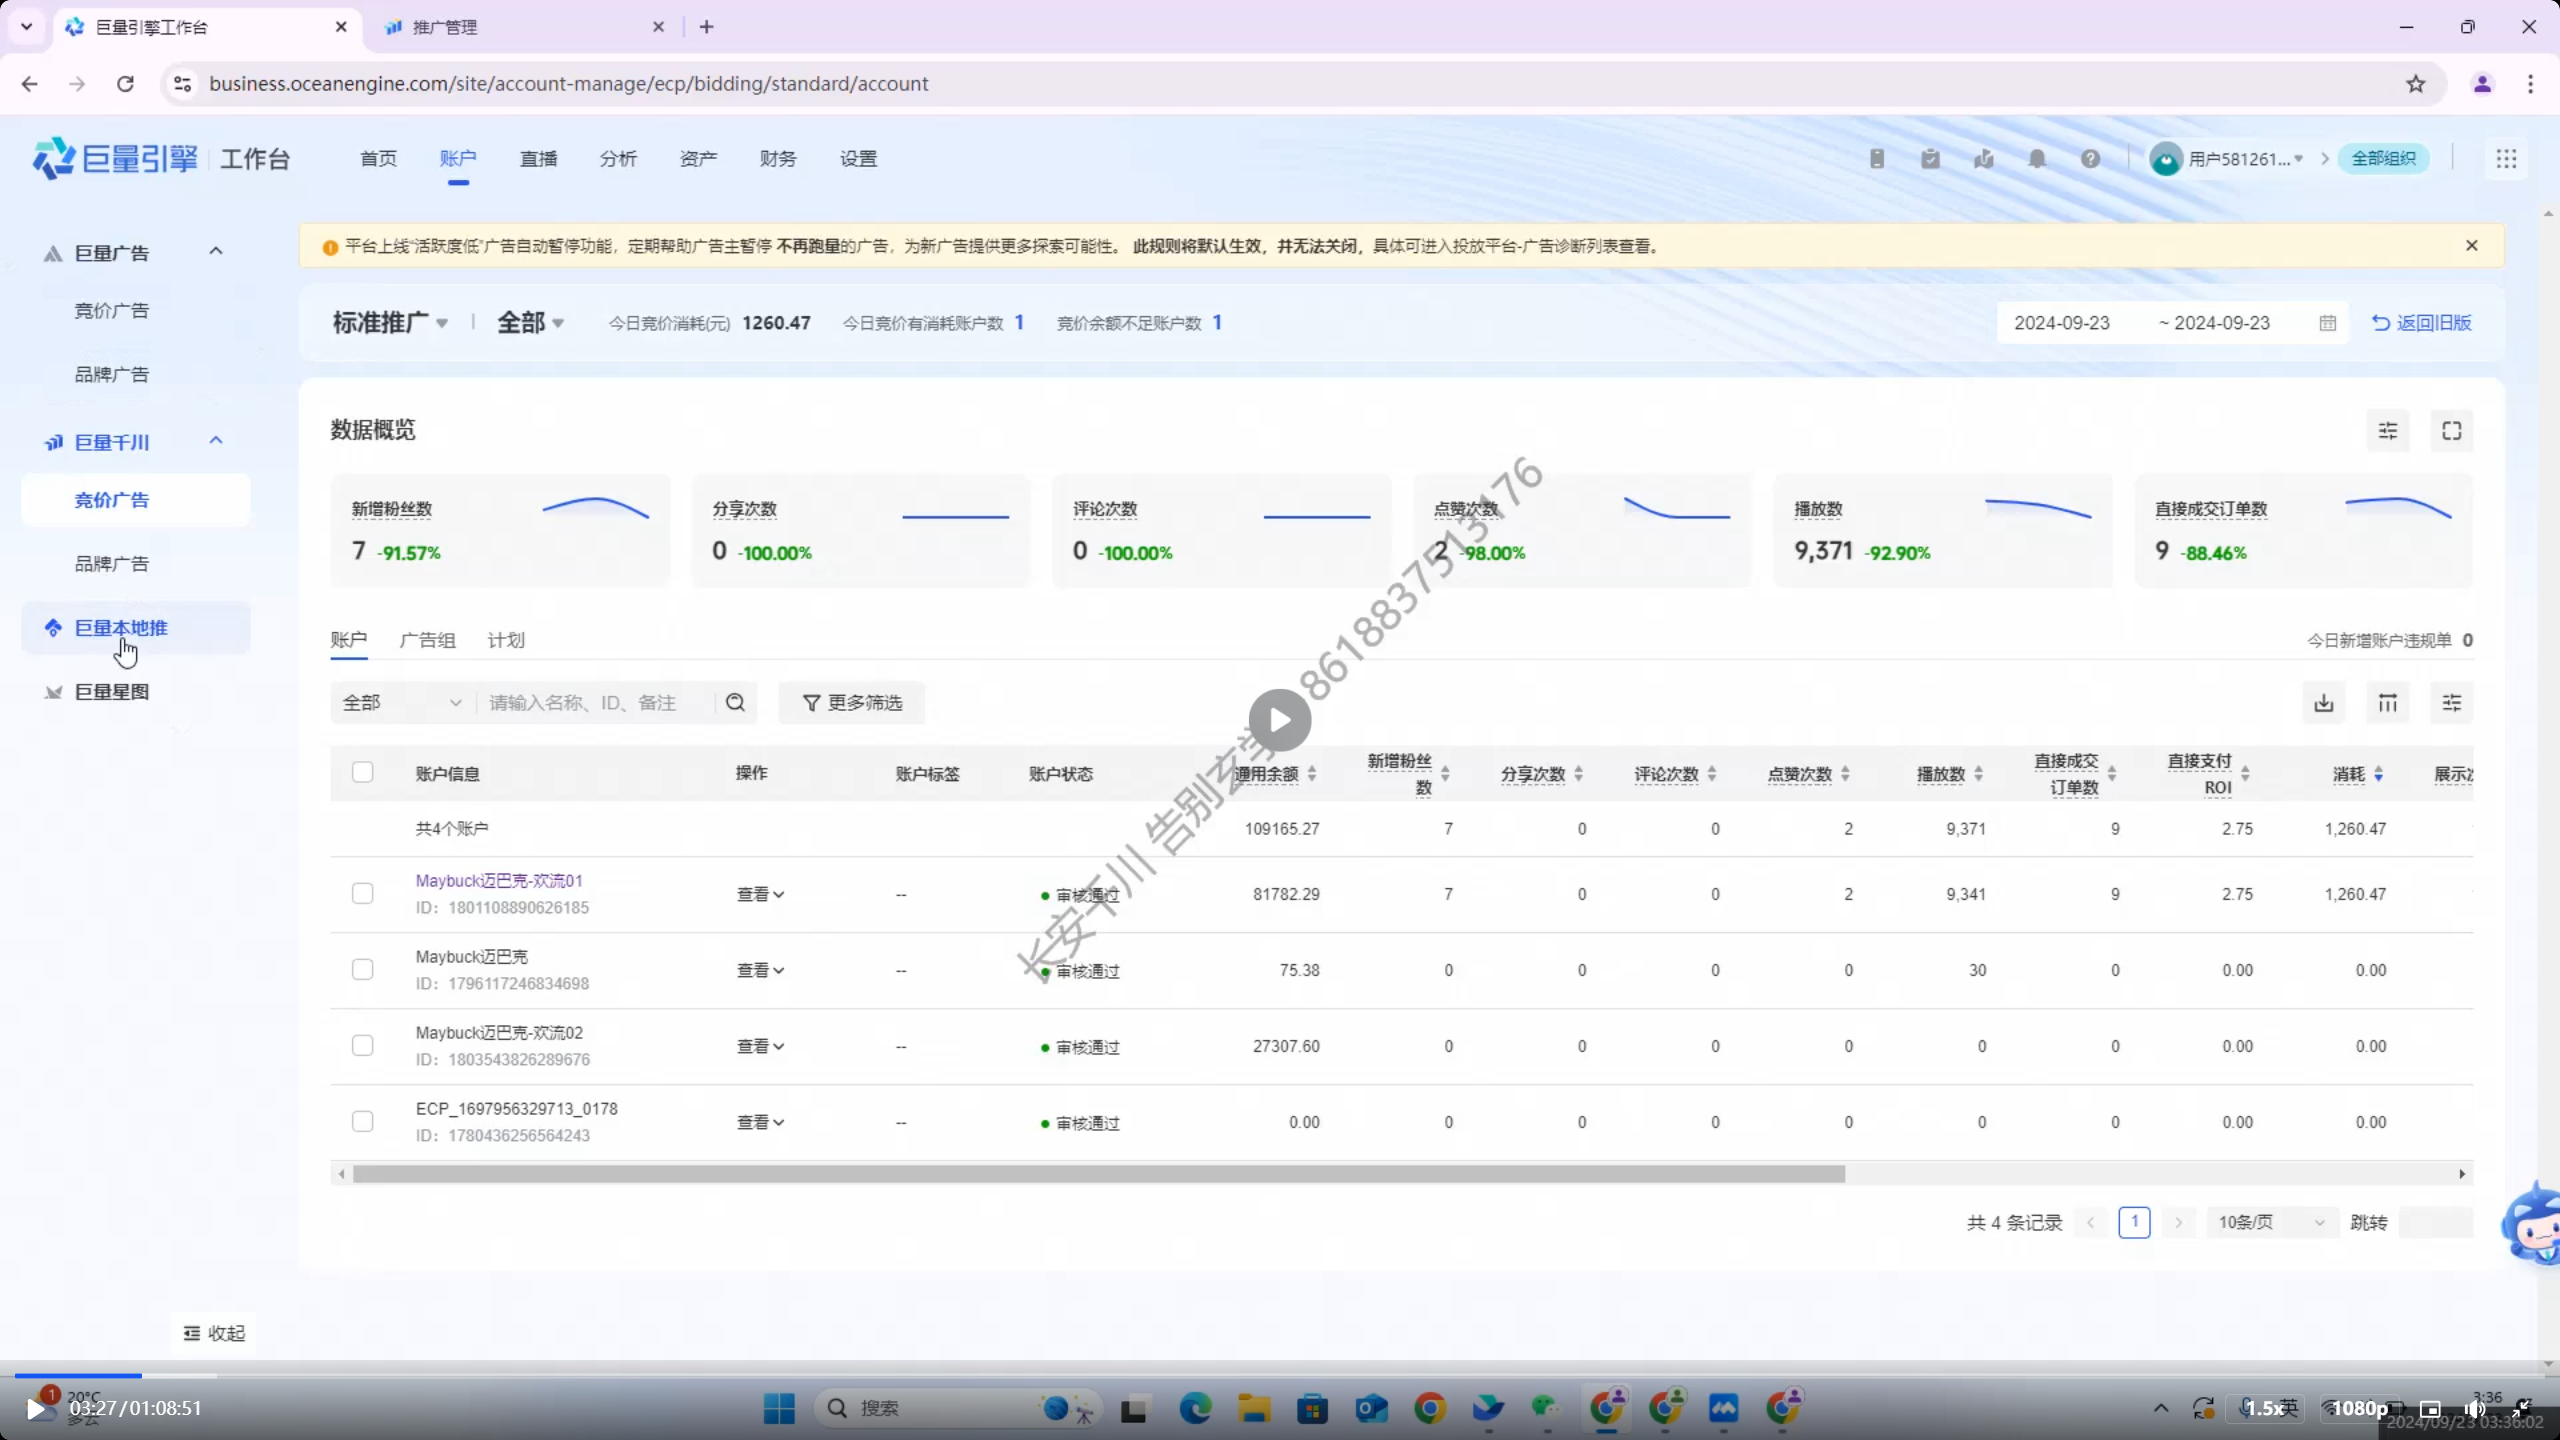Click the calendar icon in date range
The width and height of the screenshot is (2560, 1440).
pos(2328,323)
